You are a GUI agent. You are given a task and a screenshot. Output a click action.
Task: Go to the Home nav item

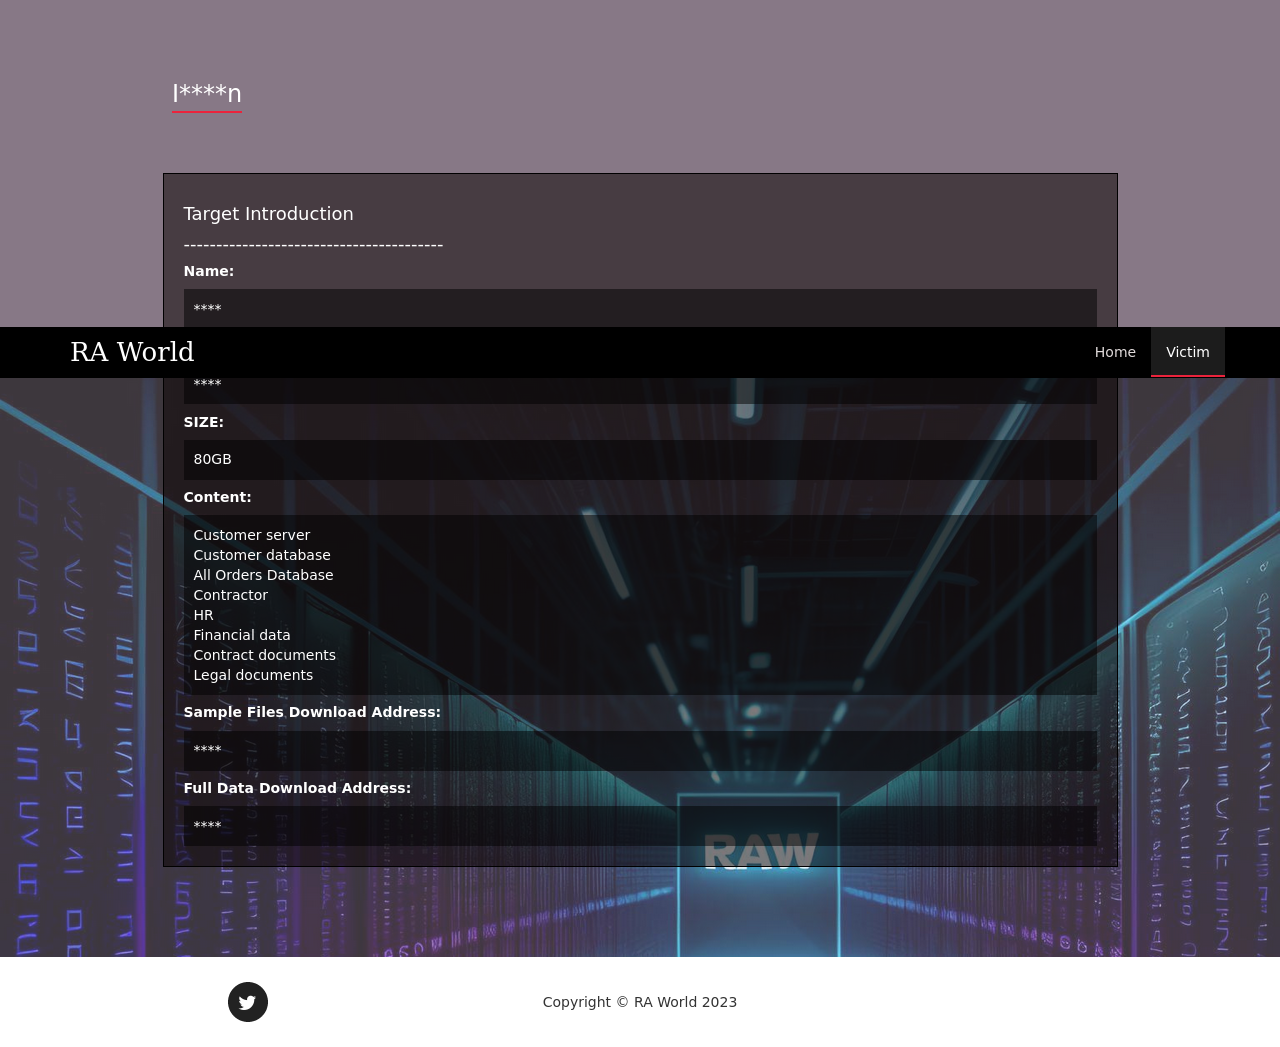pyautogui.click(x=1115, y=352)
